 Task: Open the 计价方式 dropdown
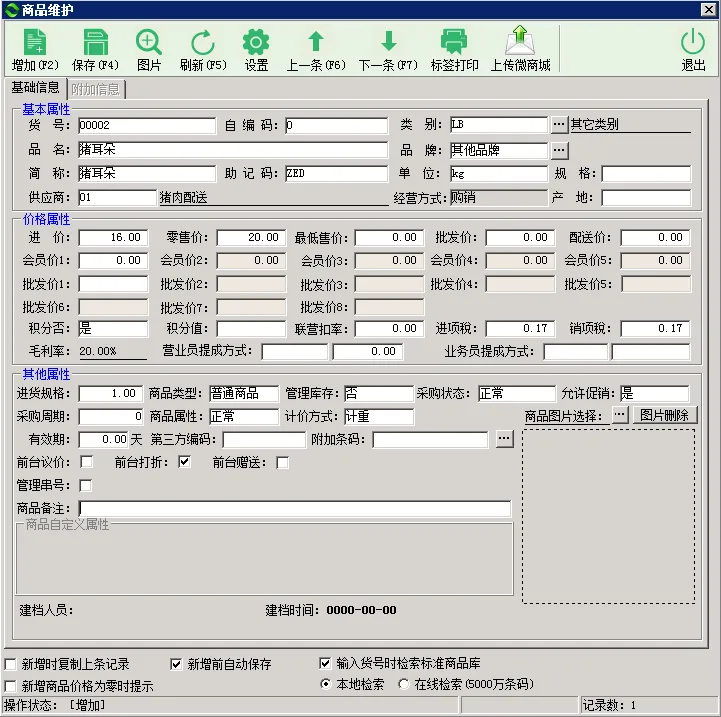[x=379, y=417]
